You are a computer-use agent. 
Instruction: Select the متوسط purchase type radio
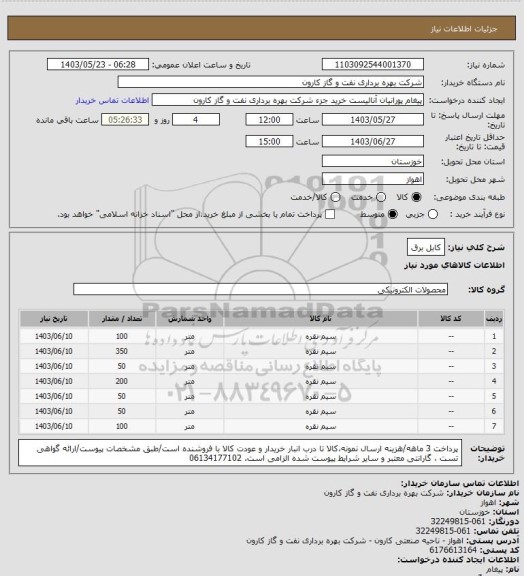pyautogui.click(x=393, y=214)
